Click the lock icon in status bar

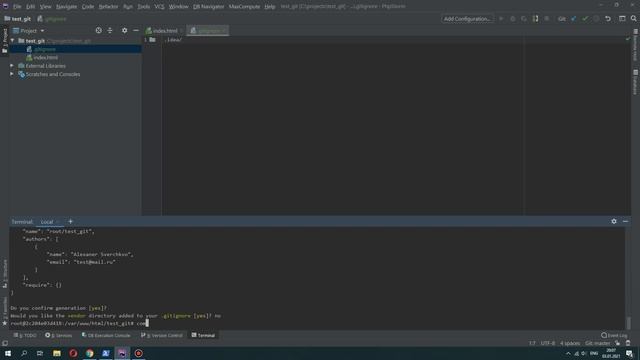point(618,343)
